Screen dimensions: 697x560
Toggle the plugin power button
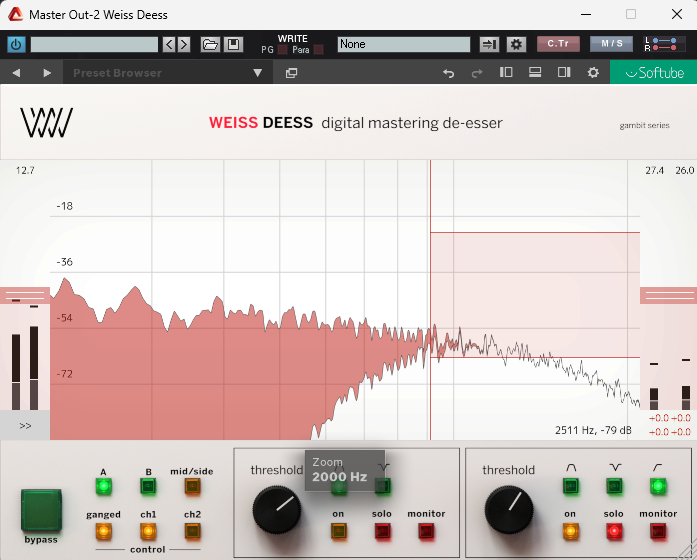[16, 44]
